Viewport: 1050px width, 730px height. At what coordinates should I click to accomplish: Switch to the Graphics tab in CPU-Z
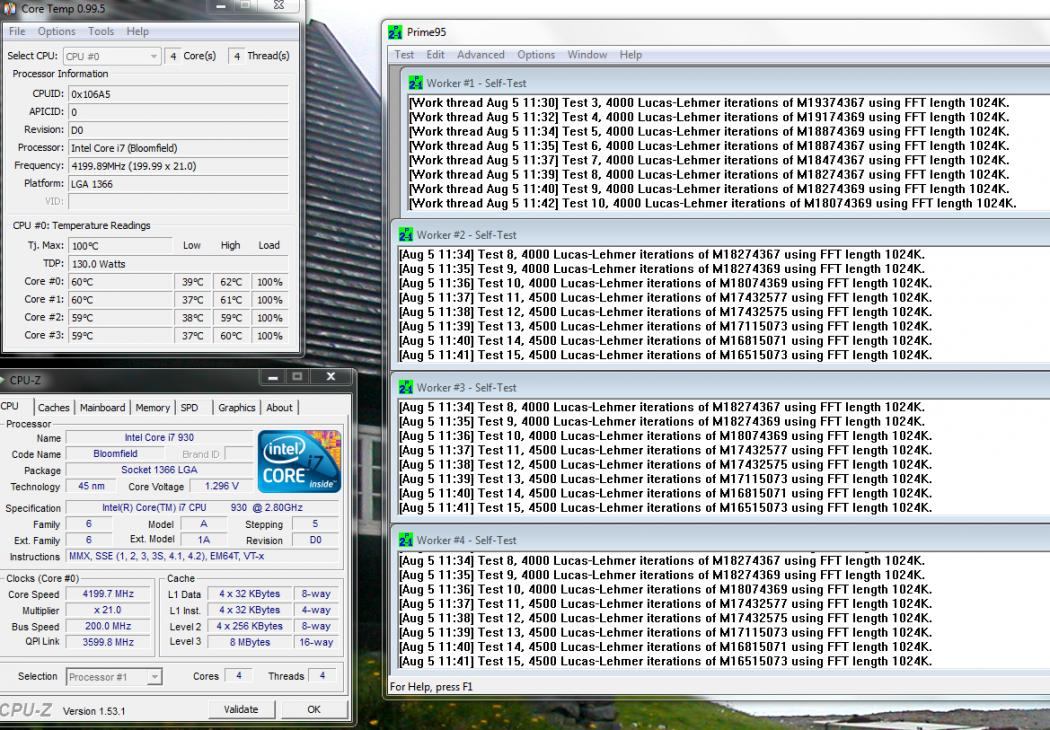[236, 408]
